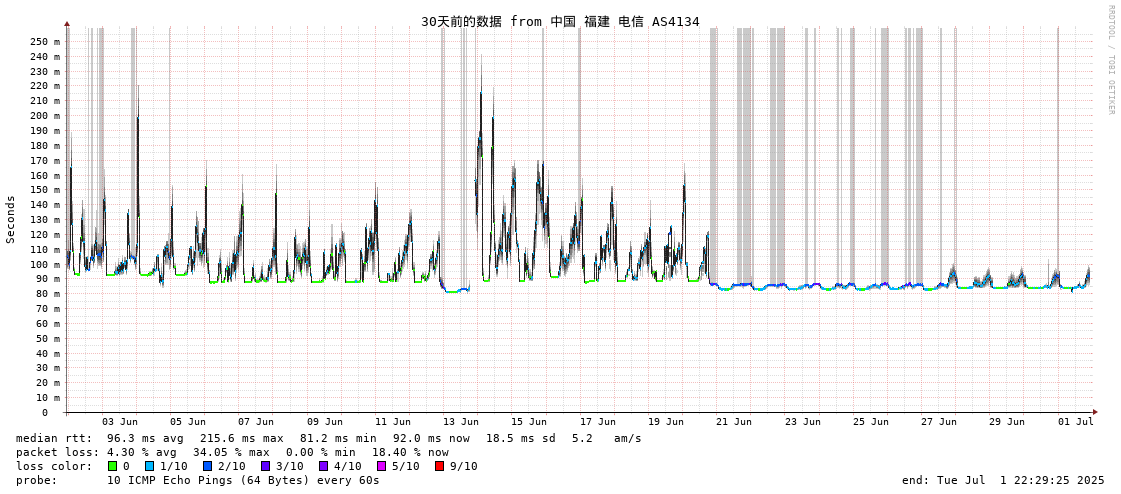Click the '90 m' y-axis label
Viewport: 1121px width, 494px height.
pos(49,279)
